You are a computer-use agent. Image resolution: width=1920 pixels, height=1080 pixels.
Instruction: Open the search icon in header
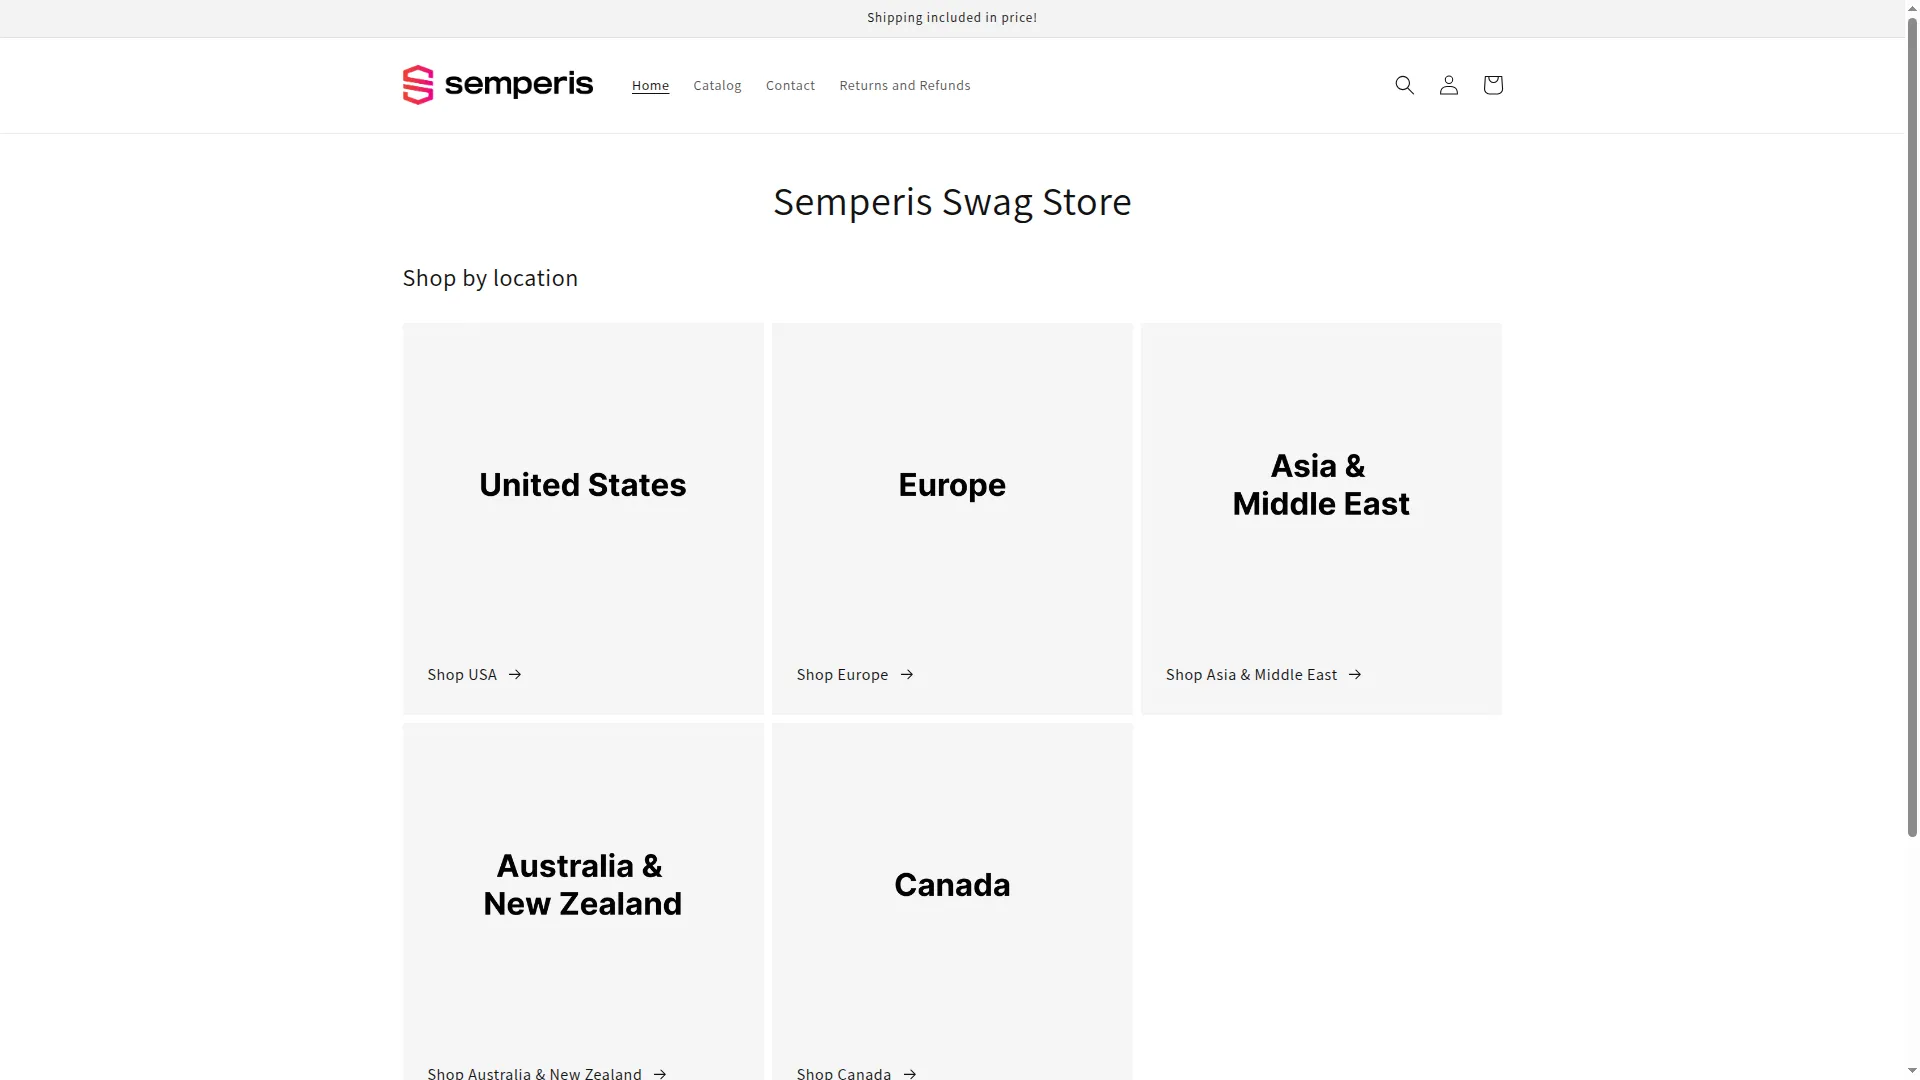[1404, 85]
